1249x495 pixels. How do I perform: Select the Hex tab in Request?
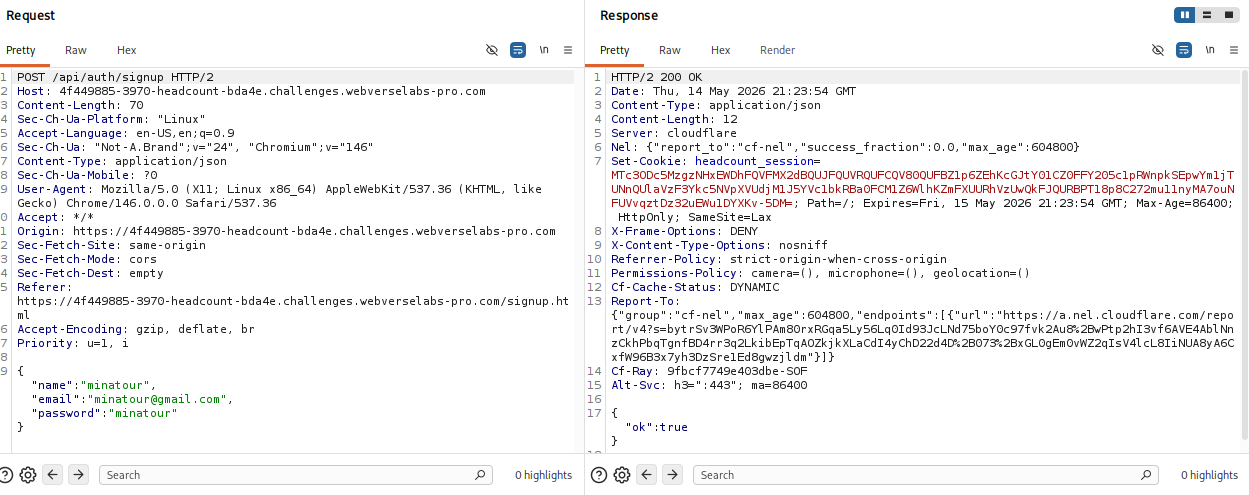click(126, 50)
